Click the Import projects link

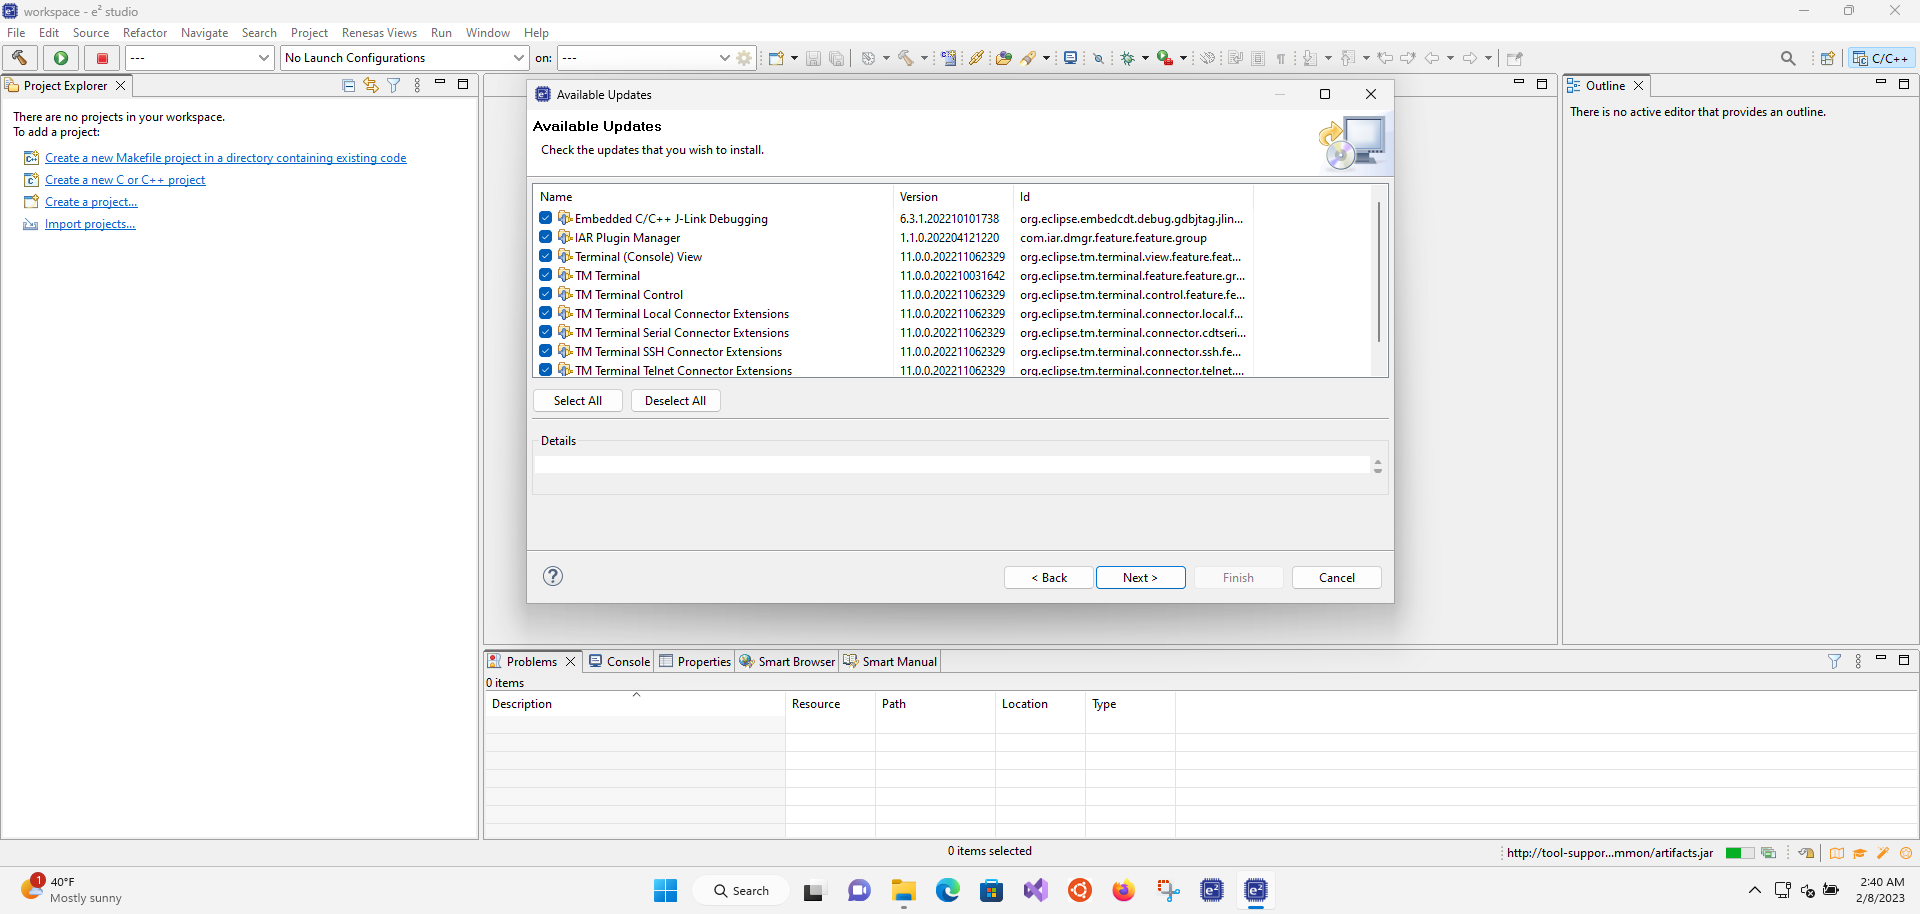click(x=90, y=224)
